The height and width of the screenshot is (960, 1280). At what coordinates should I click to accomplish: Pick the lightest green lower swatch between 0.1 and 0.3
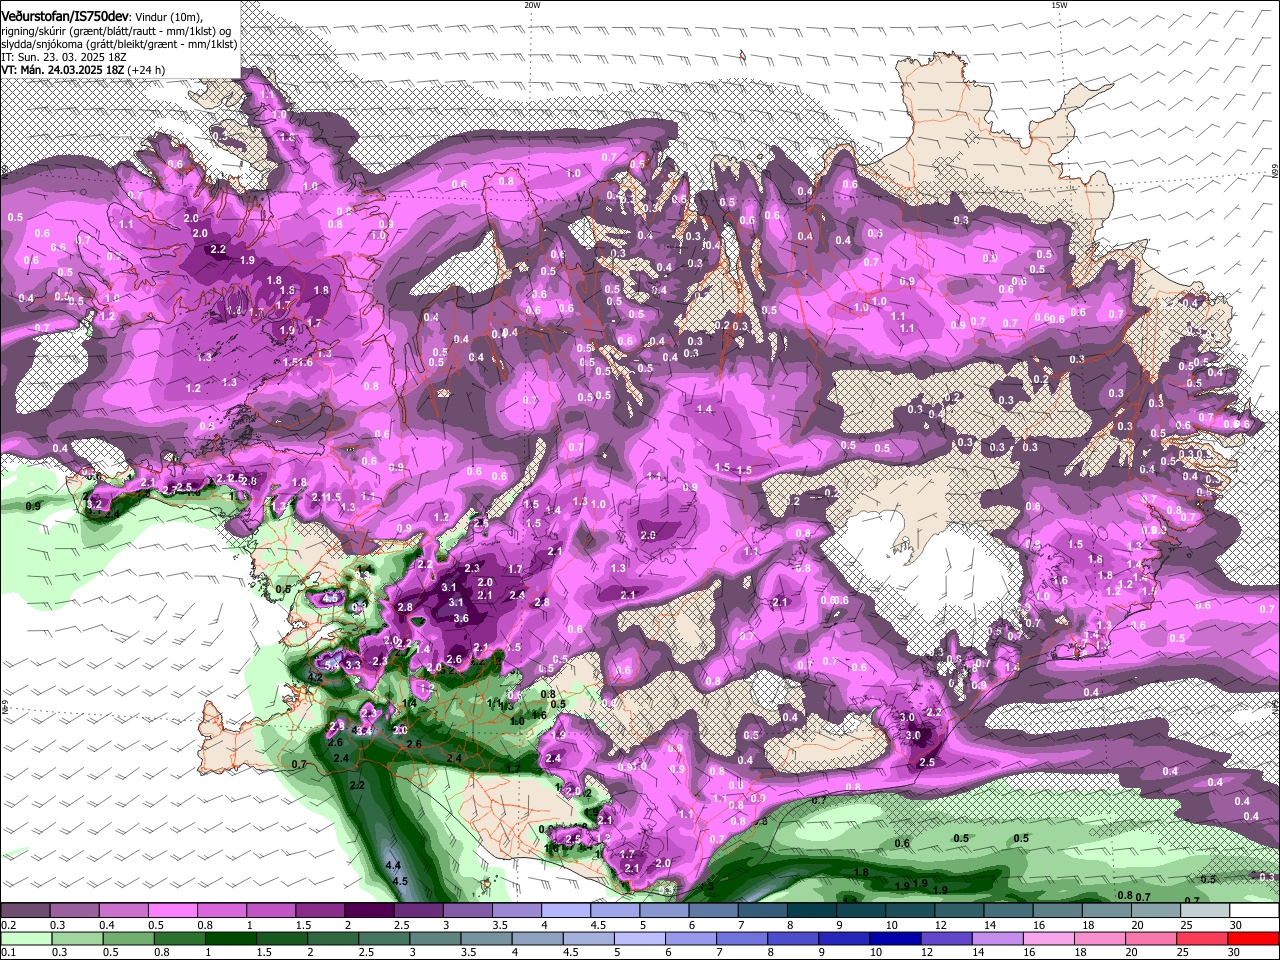[26, 938]
